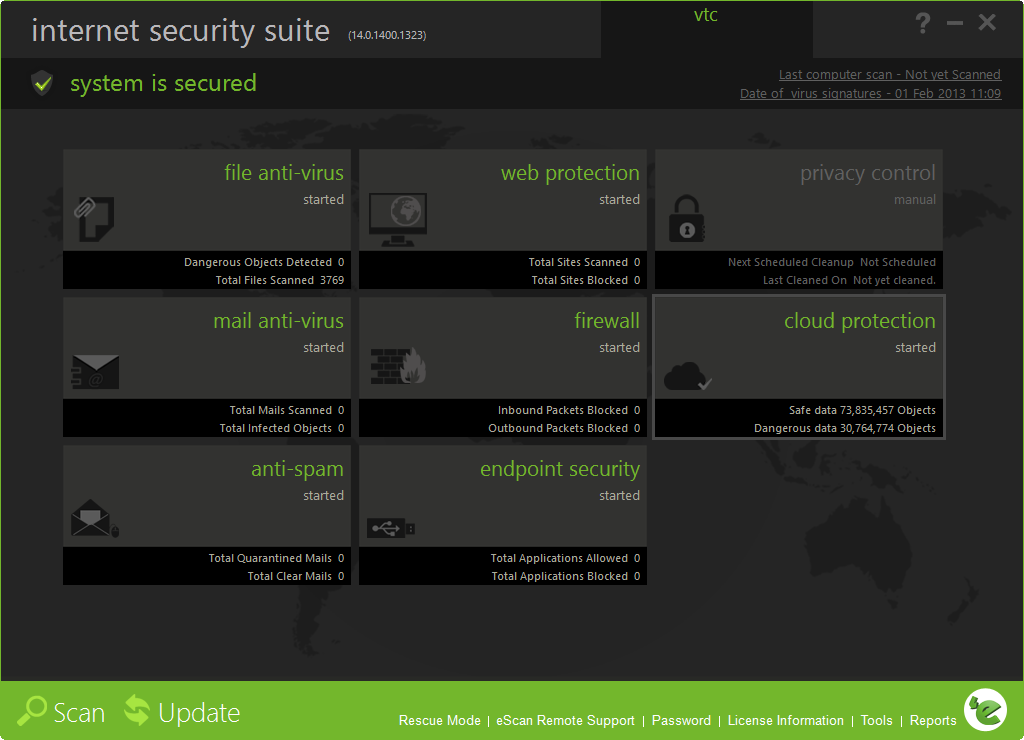Click the web protection globe monitor icon
Viewport: 1024px width, 740px height.
[x=397, y=219]
